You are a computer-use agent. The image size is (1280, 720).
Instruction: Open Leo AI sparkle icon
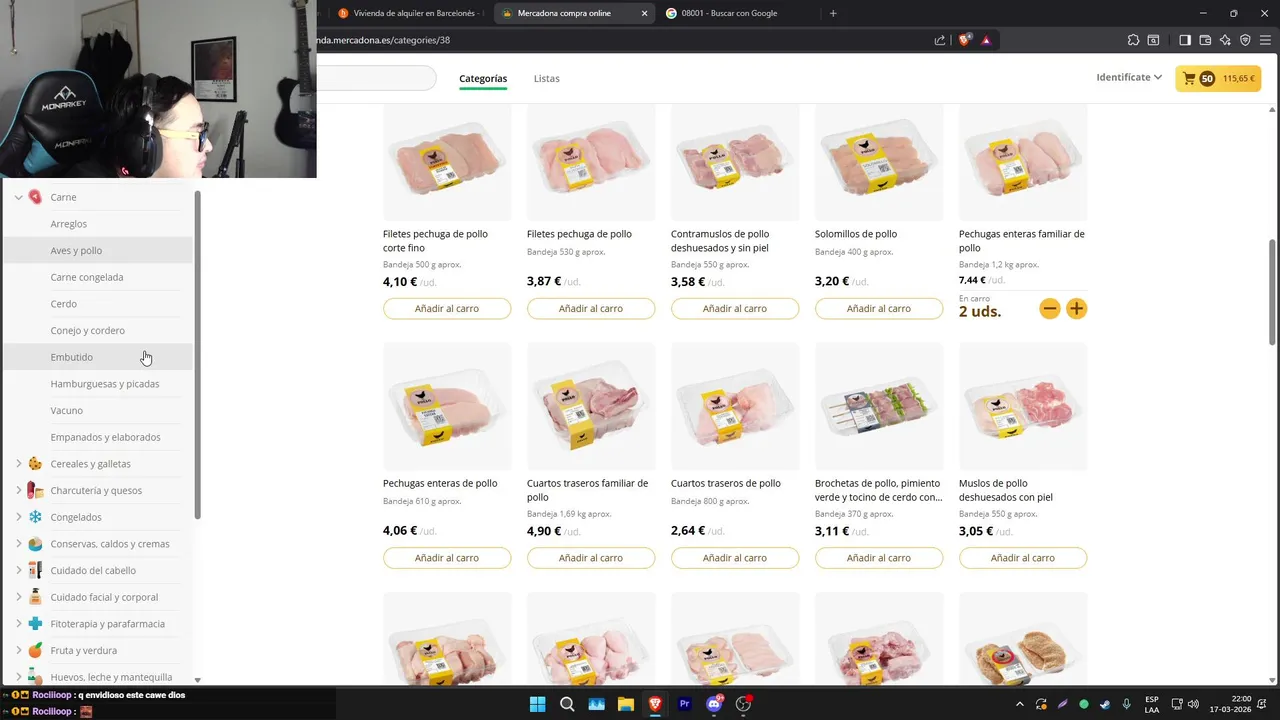[1225, 40]
